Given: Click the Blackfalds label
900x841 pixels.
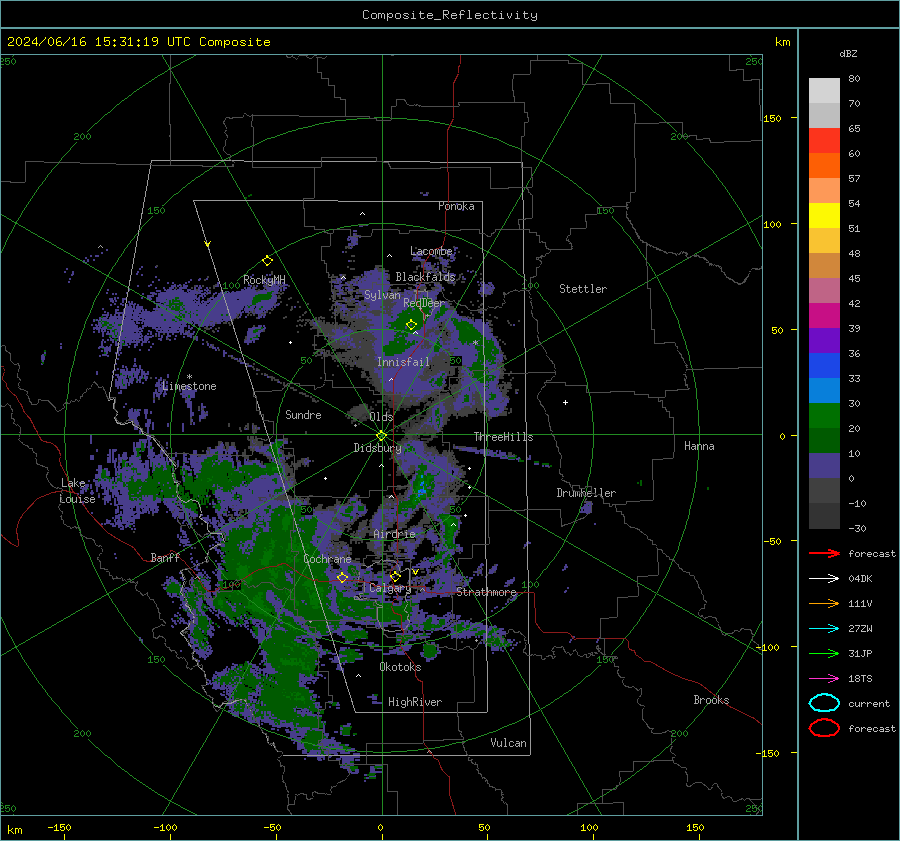Looking at the screenshot, I should 425,277.
